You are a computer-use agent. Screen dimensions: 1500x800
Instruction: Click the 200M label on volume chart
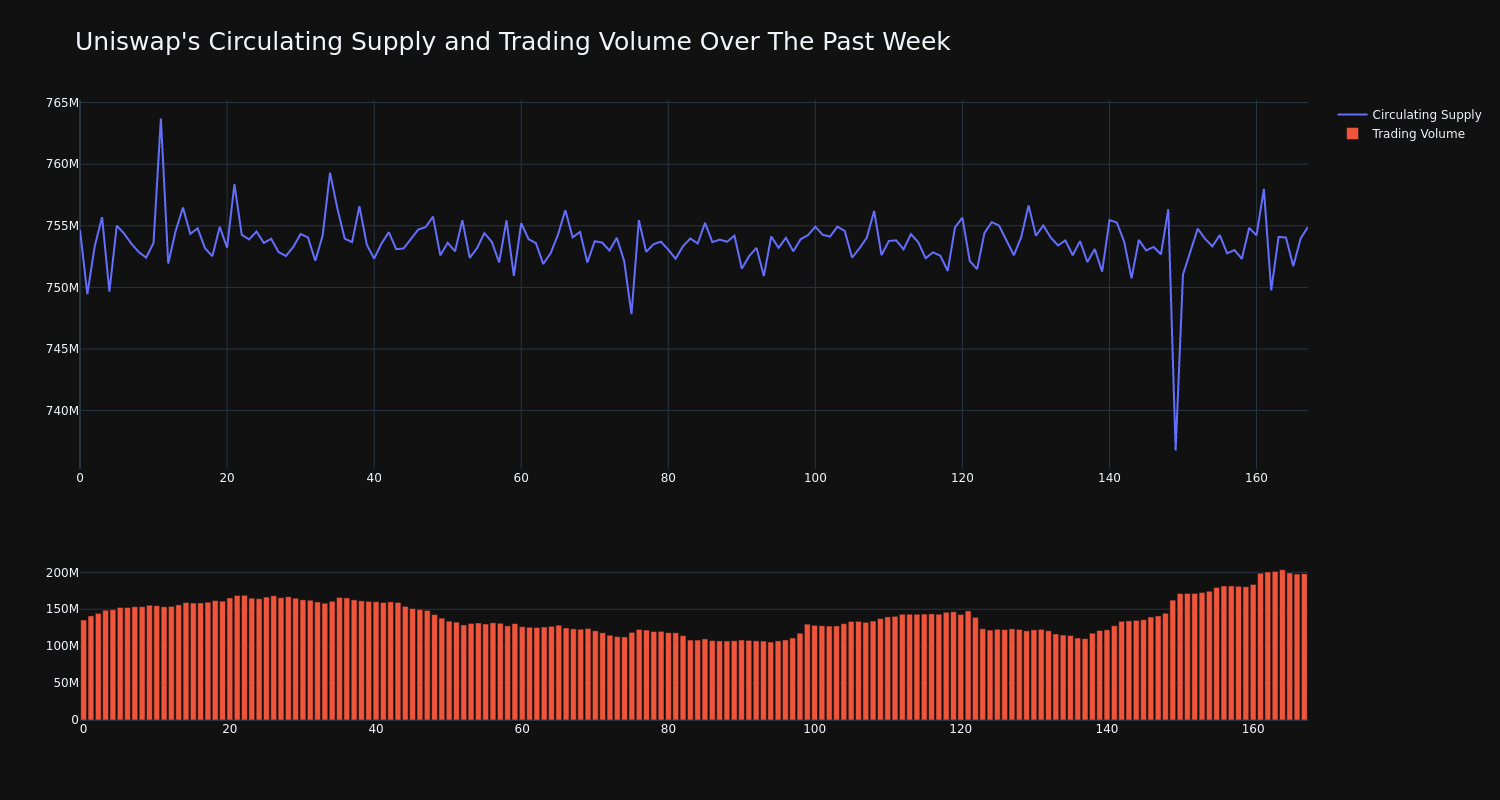(62, 573)
